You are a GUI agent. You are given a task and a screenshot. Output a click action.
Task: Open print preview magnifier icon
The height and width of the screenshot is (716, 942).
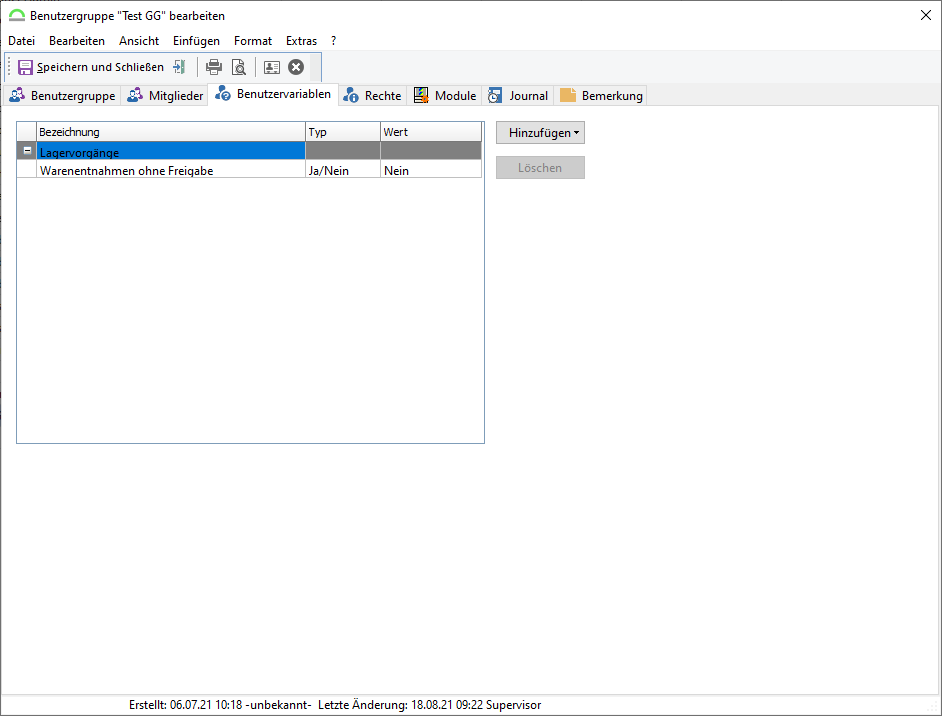coord(239,67)
